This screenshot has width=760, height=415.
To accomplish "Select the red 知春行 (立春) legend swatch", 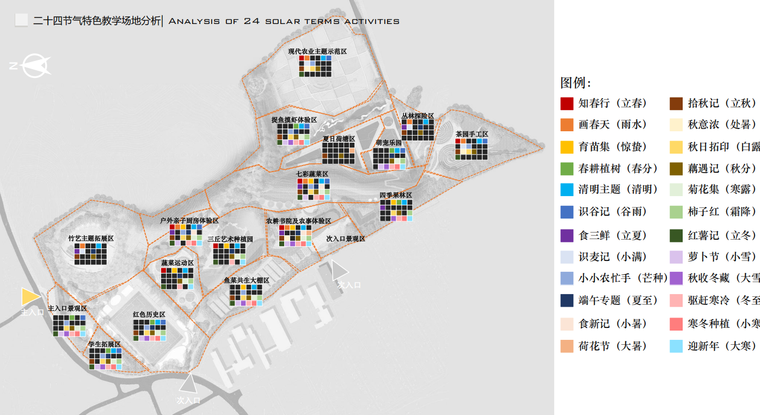I will (568, 103).
